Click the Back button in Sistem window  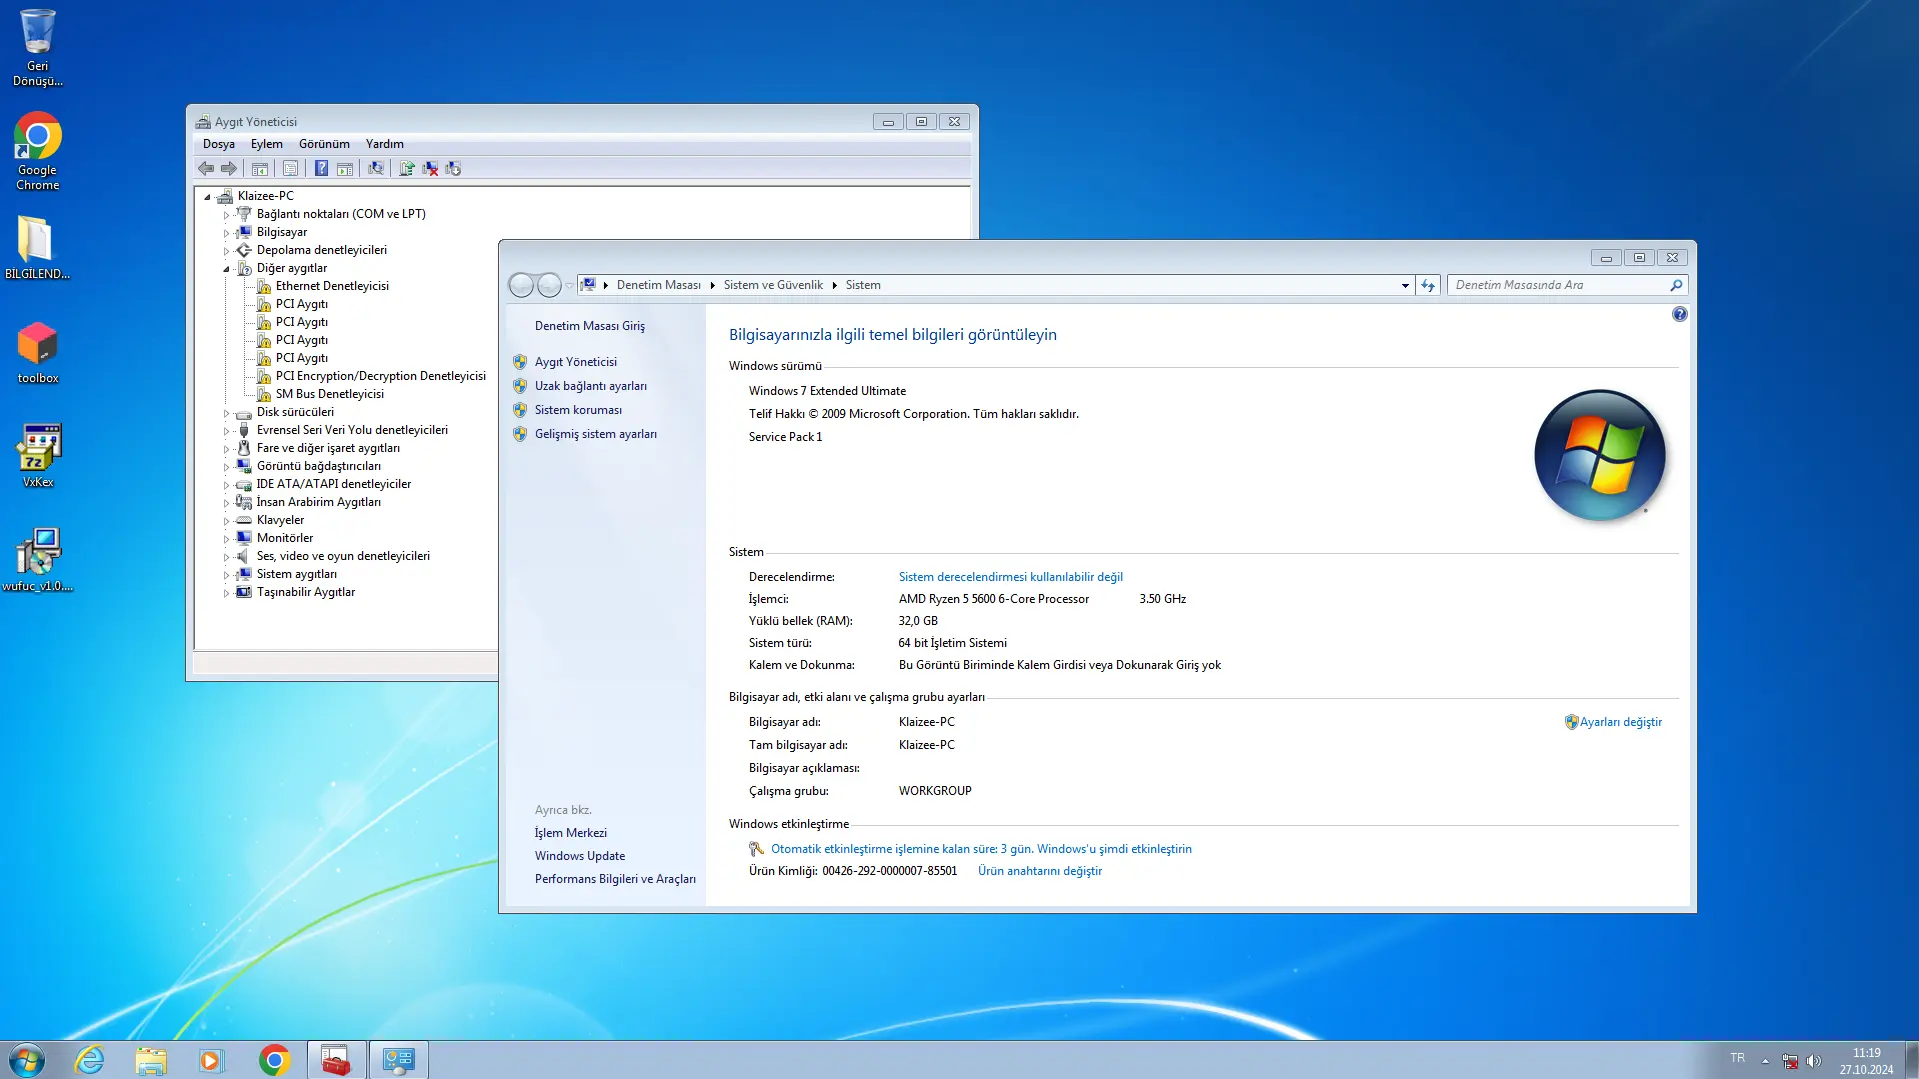[521, 285]
